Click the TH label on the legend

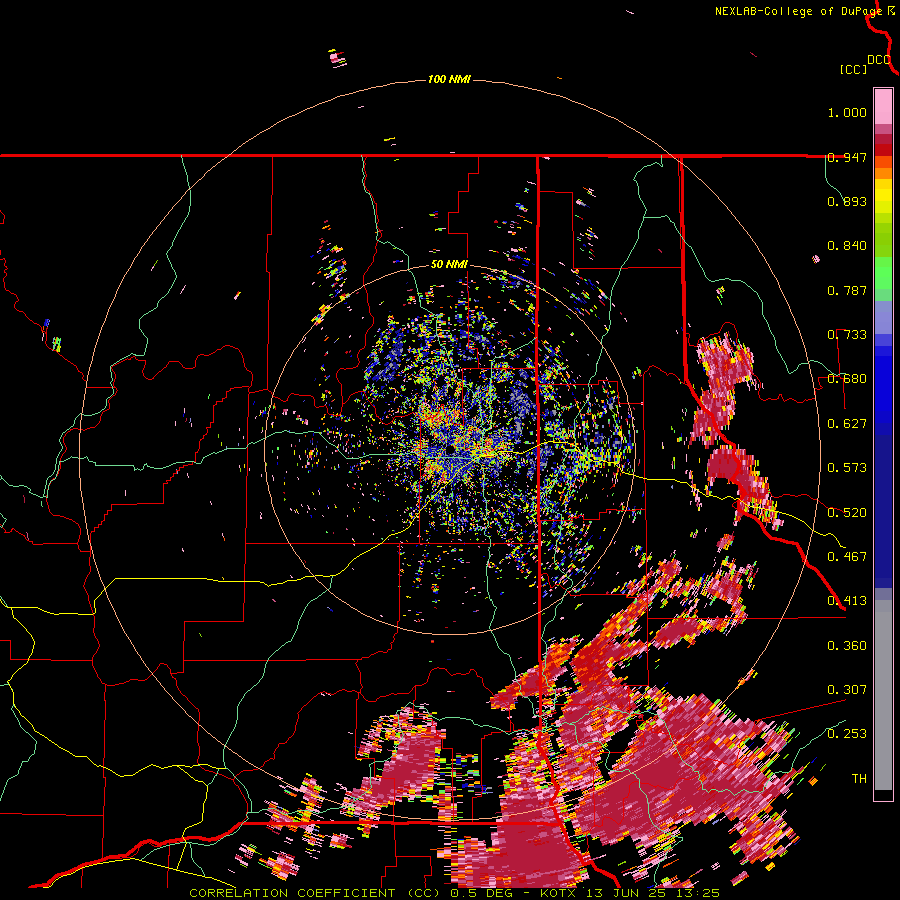[x=859, y=779]
